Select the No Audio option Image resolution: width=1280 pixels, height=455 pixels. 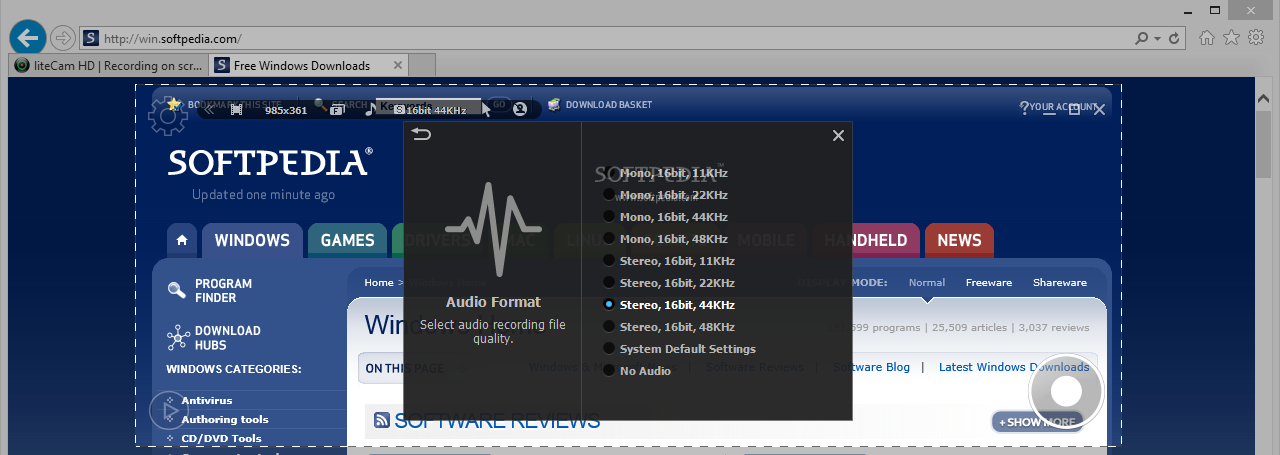pyautogui.click(x=637, y=371)
